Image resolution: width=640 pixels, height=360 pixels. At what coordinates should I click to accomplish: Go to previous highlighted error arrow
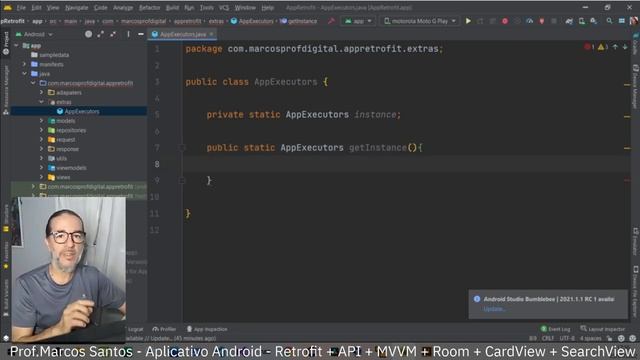615,47
